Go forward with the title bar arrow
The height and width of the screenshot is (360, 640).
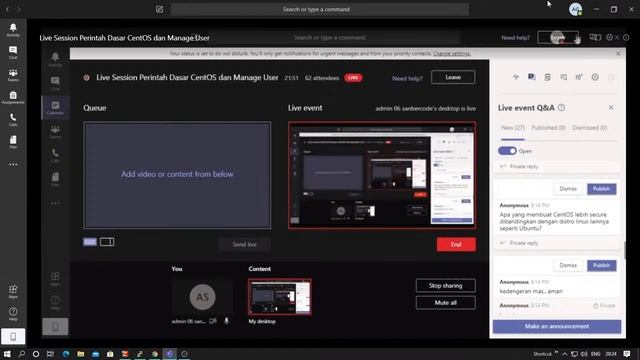[x=18, y=9]
